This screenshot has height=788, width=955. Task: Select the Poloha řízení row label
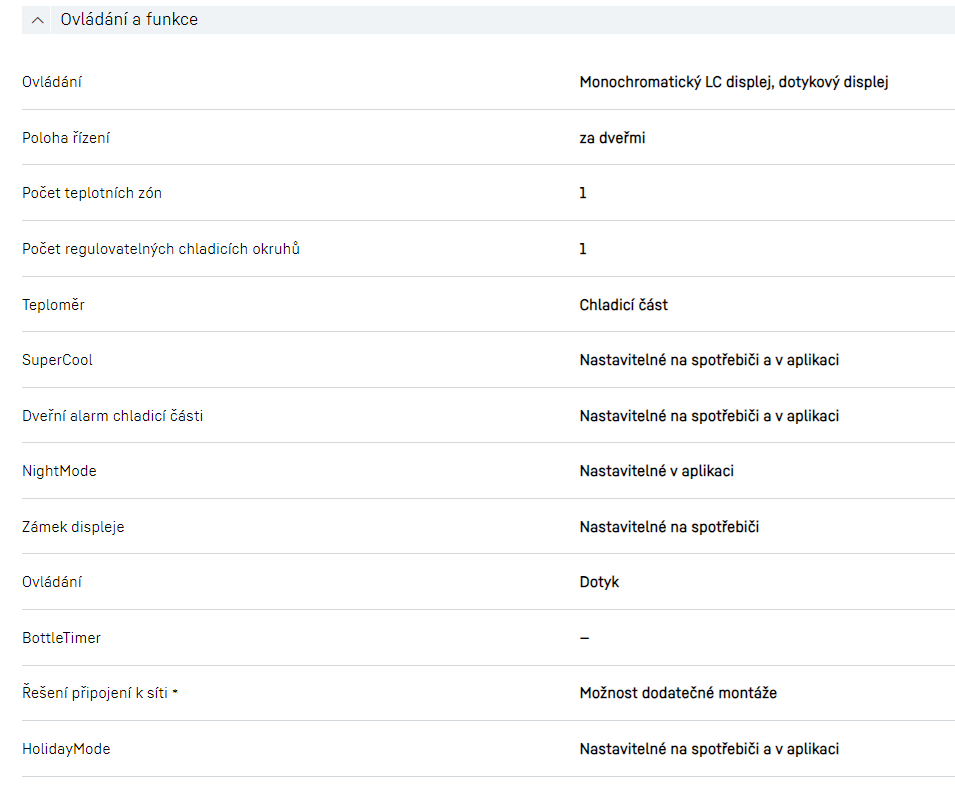(66, 138)
